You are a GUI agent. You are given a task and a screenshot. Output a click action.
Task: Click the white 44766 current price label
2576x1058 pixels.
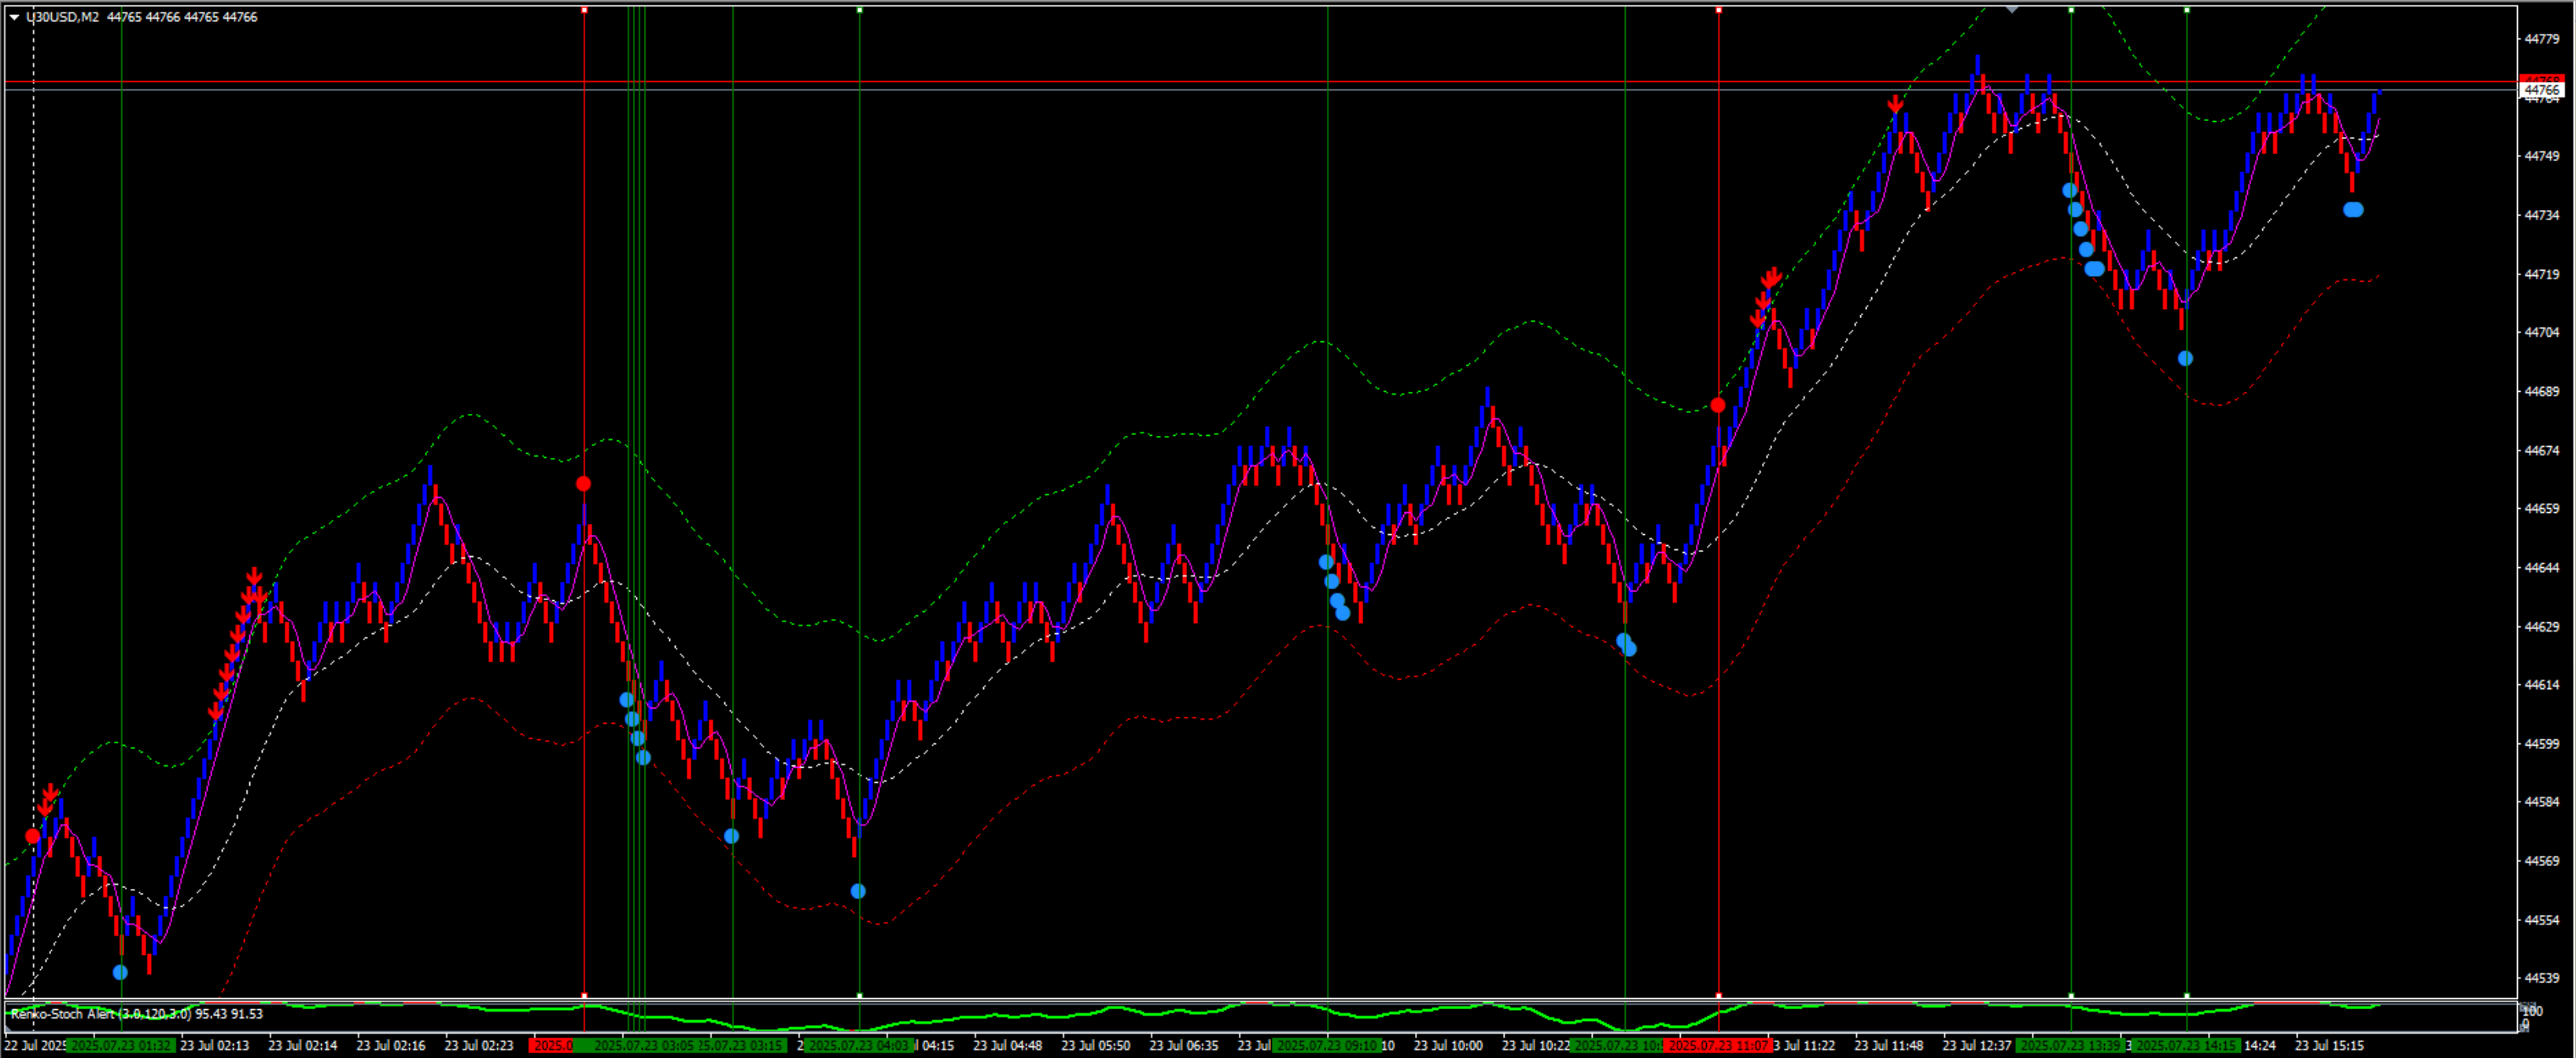click(2541, 90)
